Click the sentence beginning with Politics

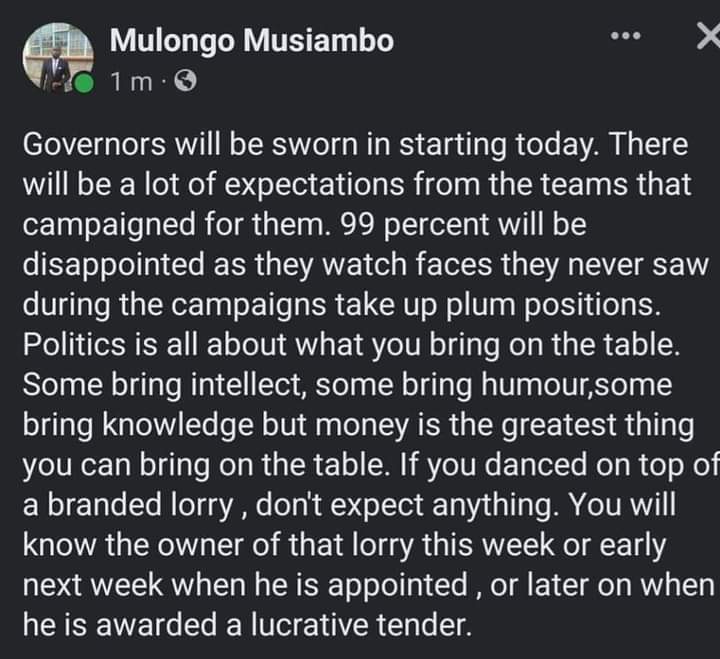coord(351,345)
